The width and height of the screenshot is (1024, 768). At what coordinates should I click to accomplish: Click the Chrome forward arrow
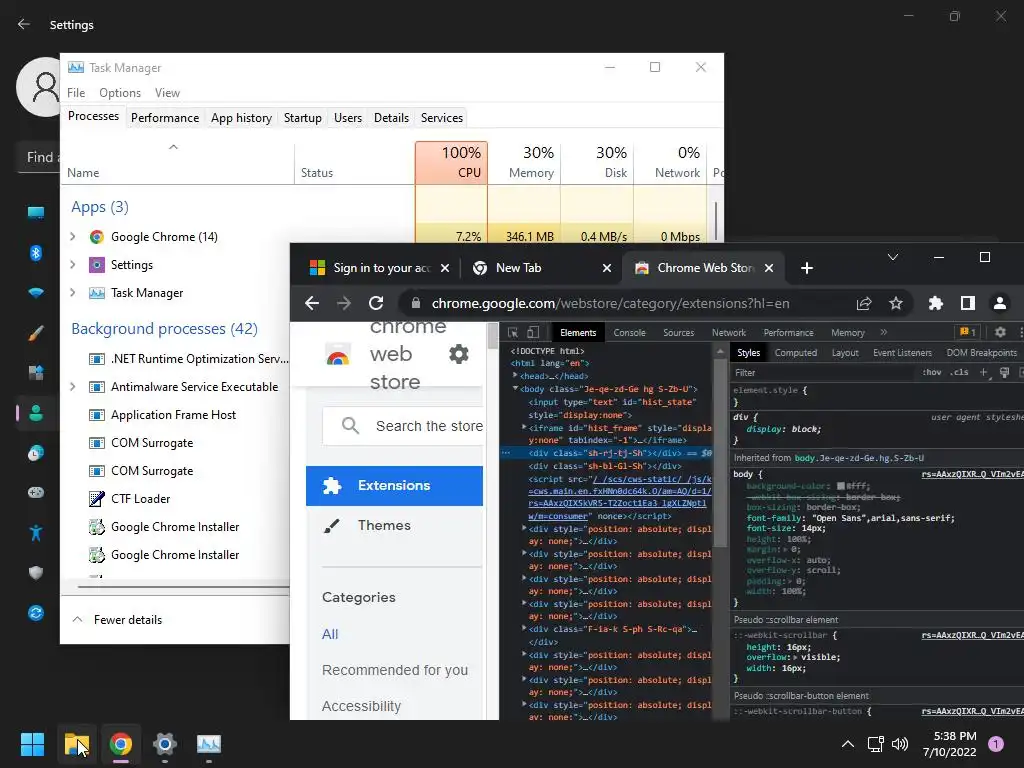tap(344, 303)
